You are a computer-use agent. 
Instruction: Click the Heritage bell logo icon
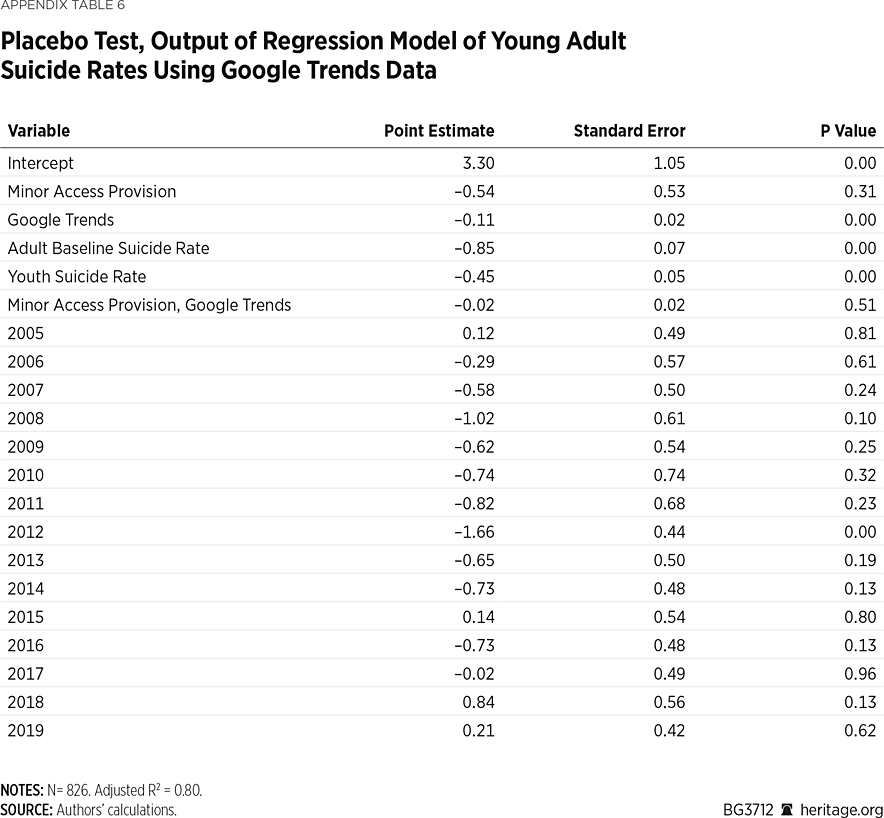coord(787,809)
